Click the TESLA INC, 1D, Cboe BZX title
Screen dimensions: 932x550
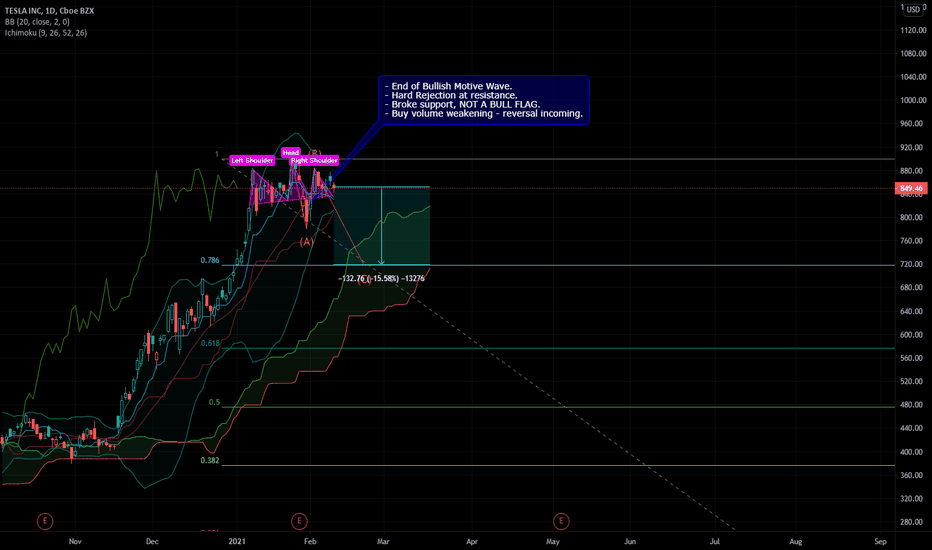tap(49, 11)
